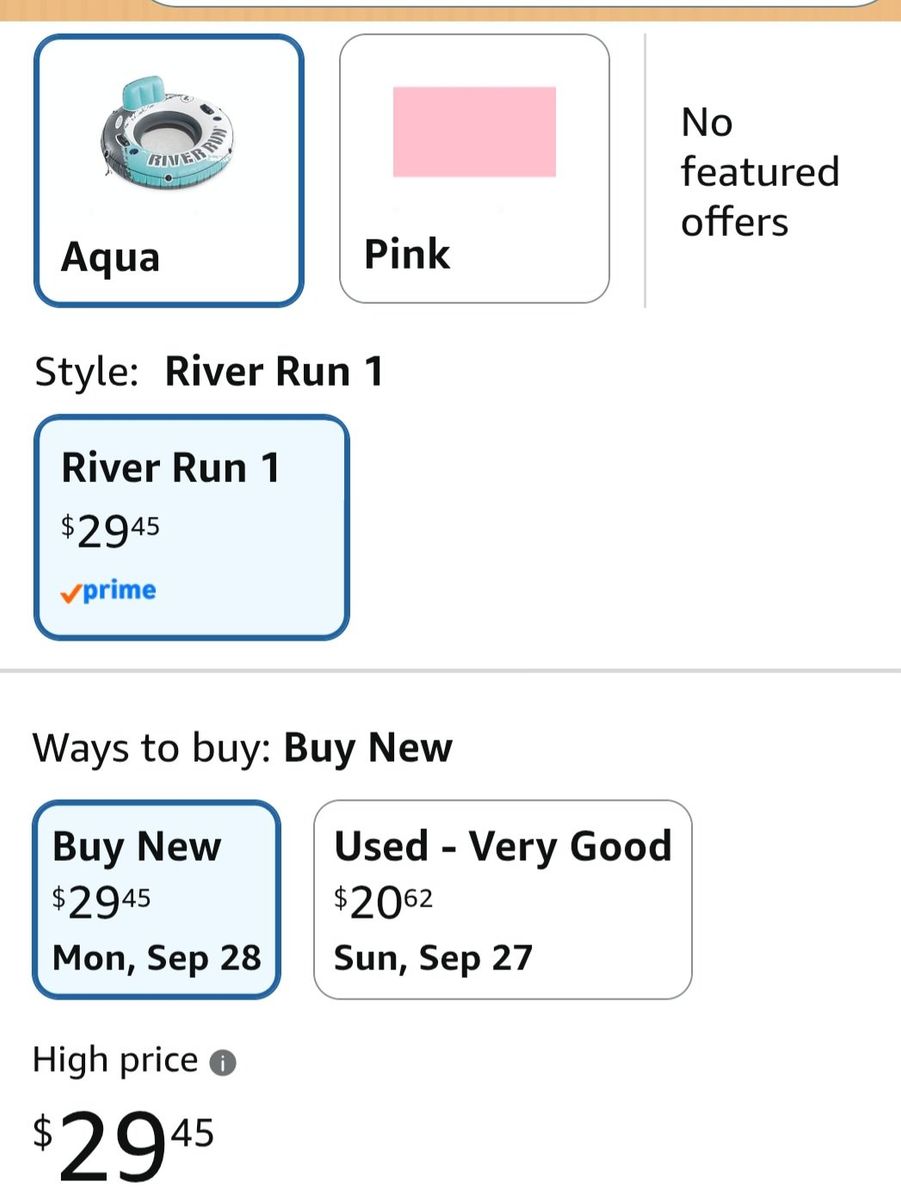901x1200 pixels.
Task: Choose the Pink color option label
Action: [407, 254]
